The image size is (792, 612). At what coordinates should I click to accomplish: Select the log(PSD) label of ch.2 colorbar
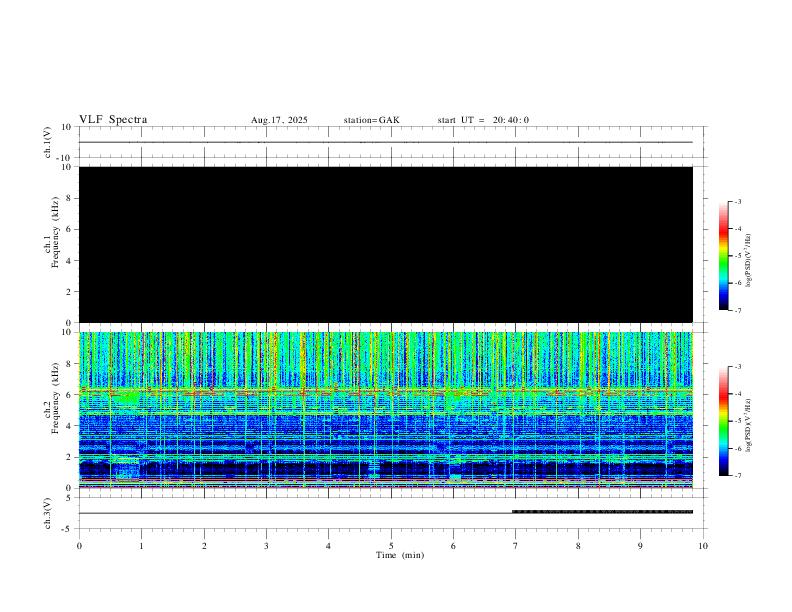(749, 425)
